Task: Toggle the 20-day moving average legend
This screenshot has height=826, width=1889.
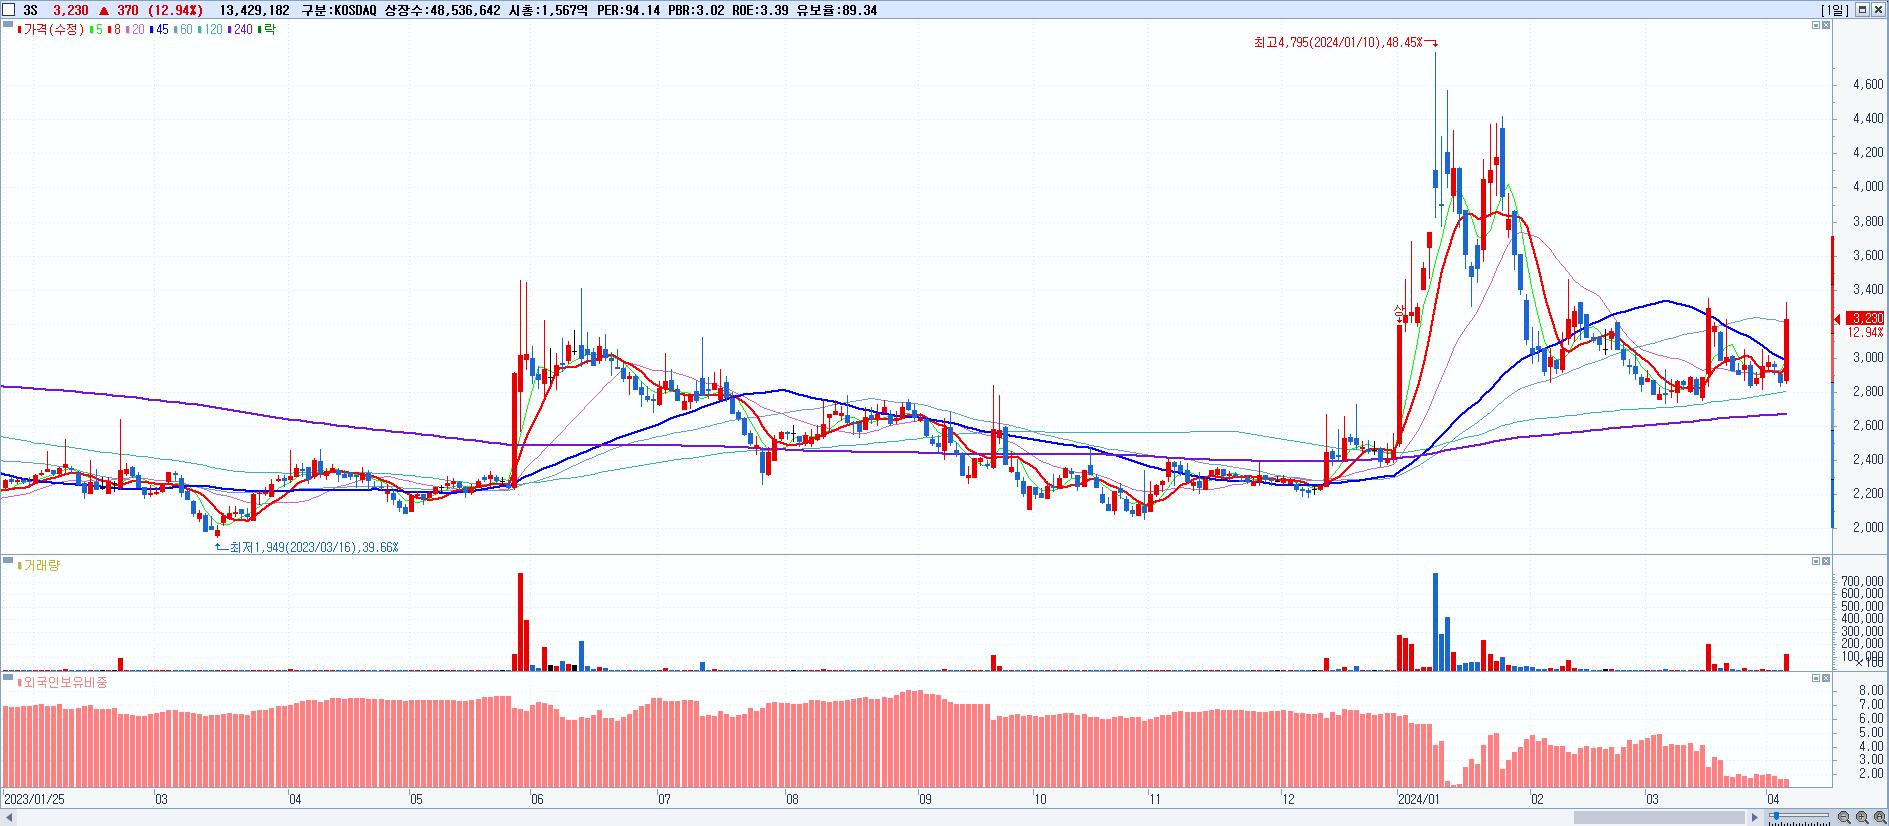Action: 135,29
